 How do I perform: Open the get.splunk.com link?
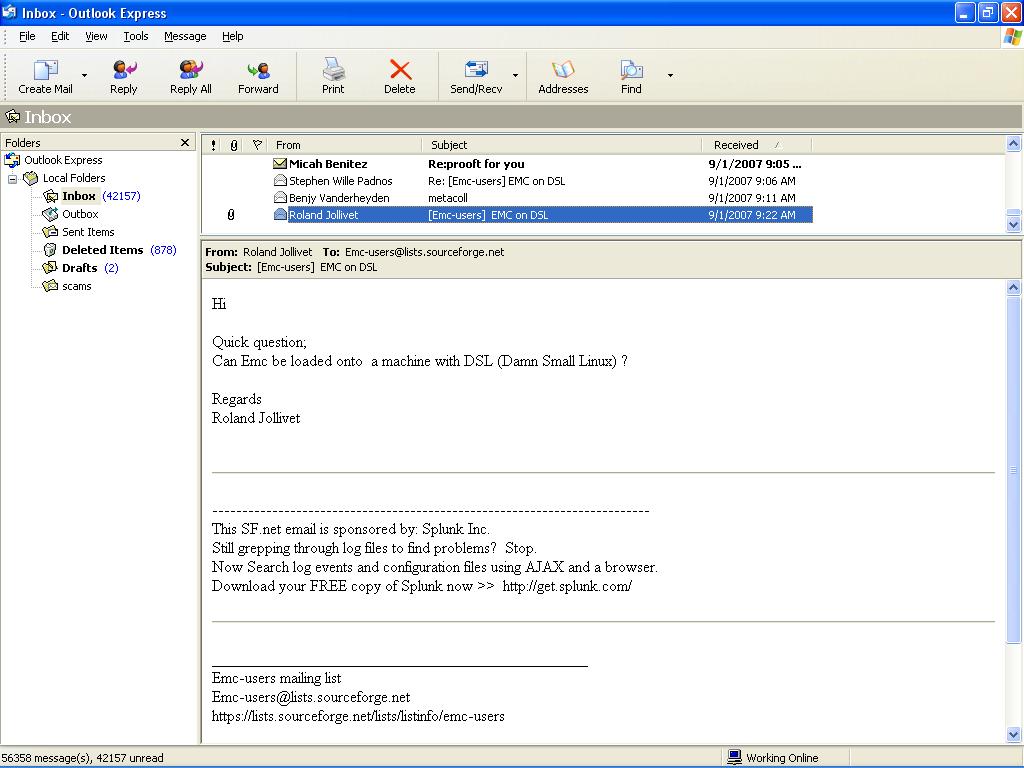[567, 586]
